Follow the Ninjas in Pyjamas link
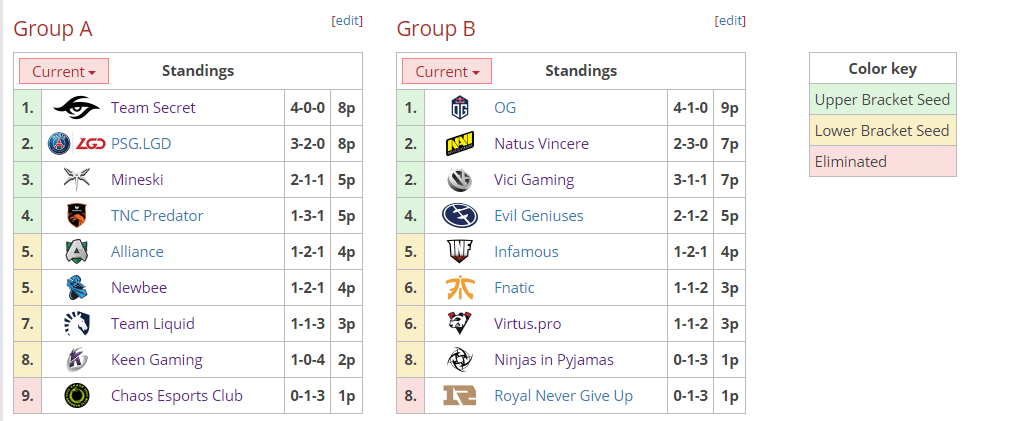 554,360
